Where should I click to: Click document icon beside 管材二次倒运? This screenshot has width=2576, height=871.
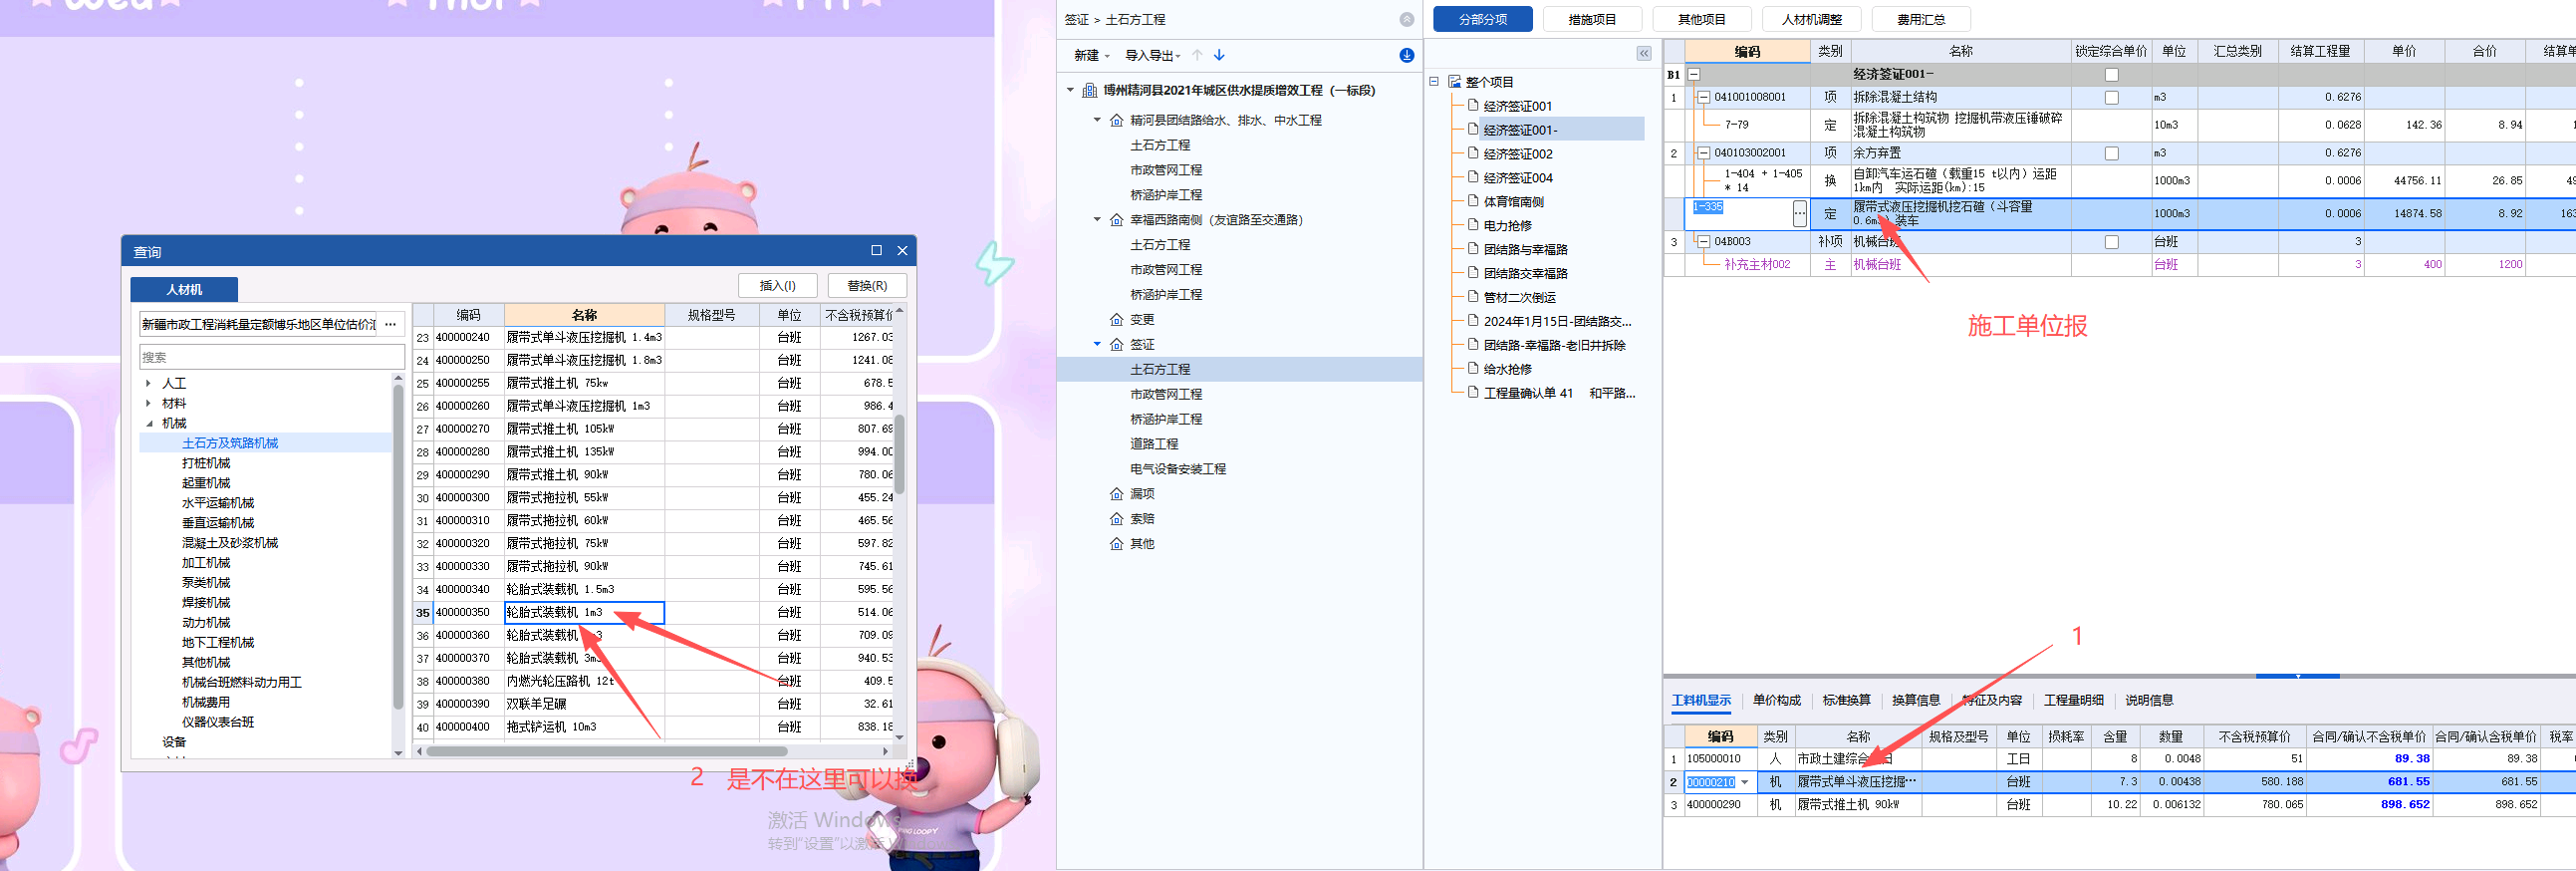tap(1473, 296)
